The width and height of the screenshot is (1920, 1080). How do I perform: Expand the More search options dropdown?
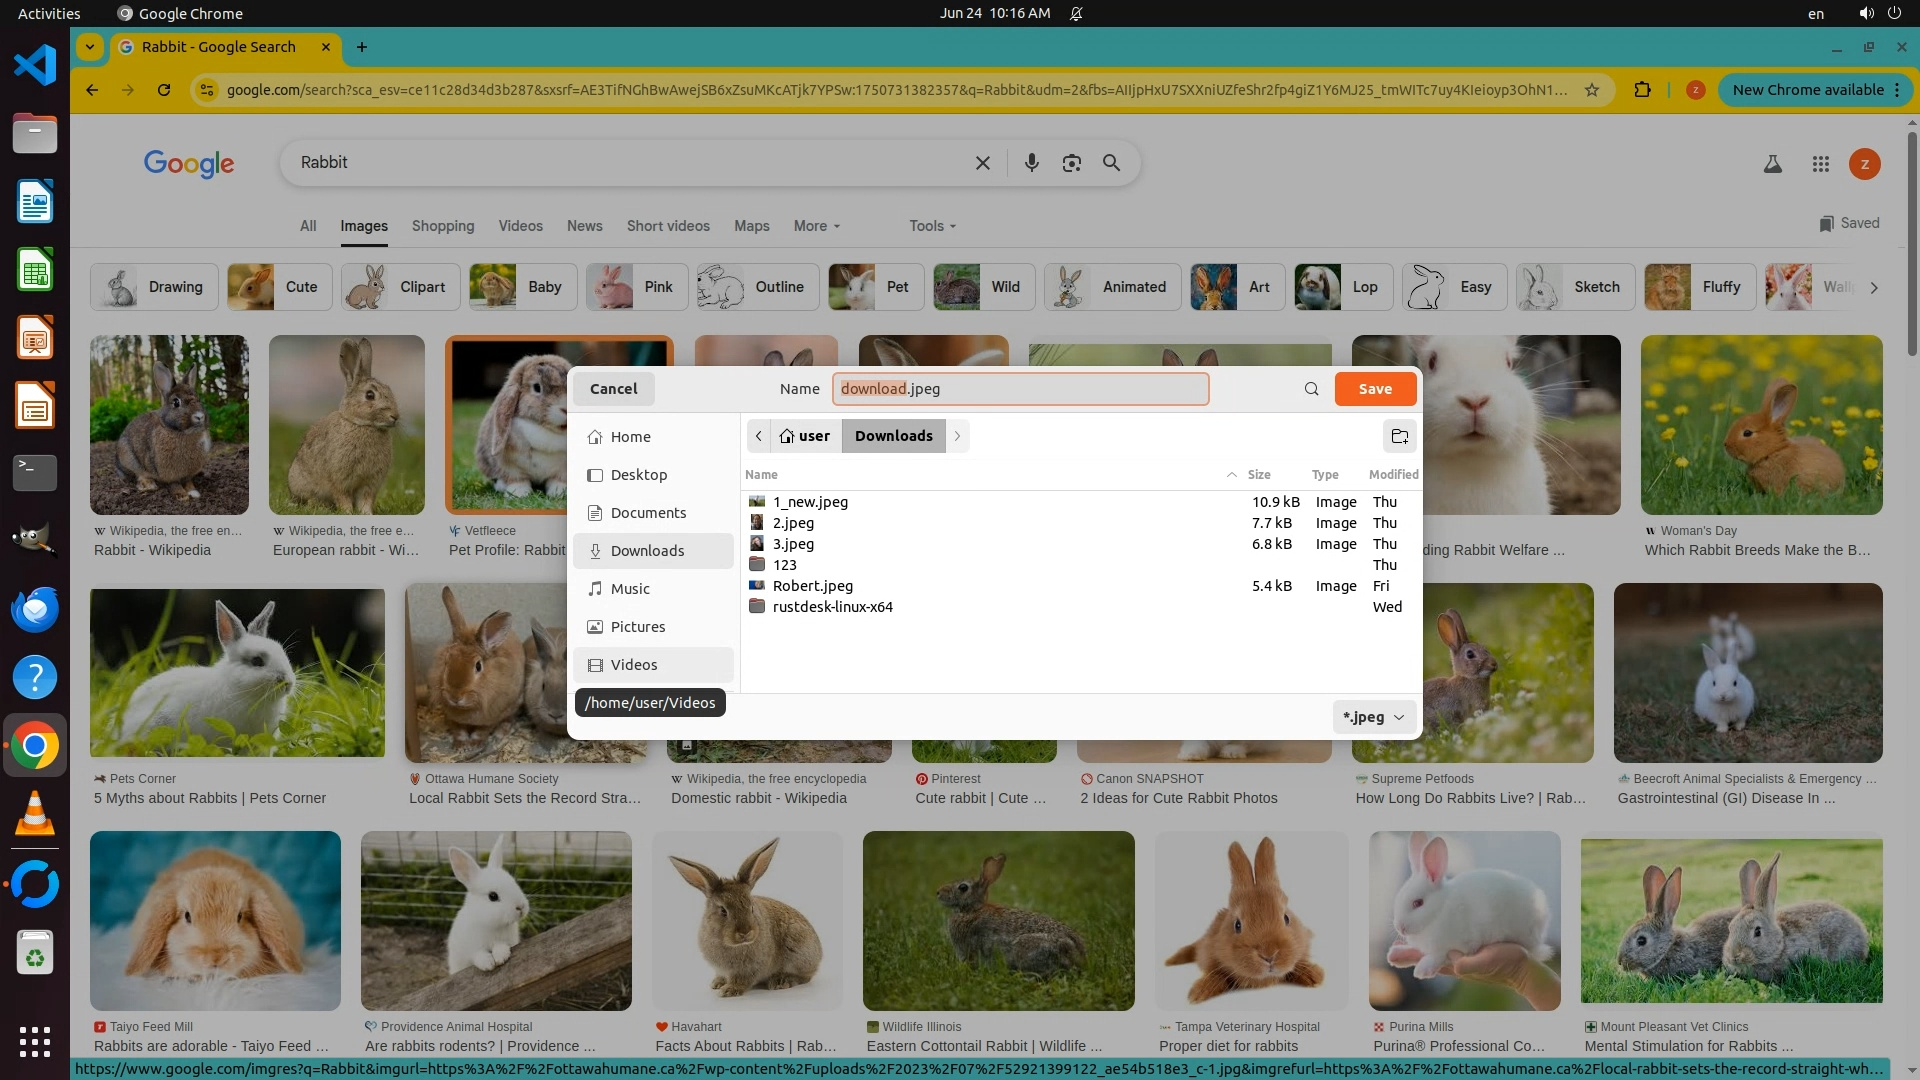[816, 226]
